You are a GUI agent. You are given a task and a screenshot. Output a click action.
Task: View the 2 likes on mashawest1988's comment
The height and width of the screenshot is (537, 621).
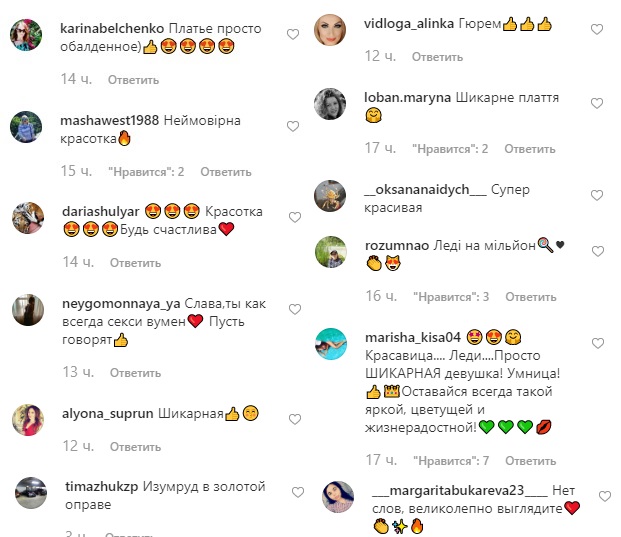pyautogui.click(x=146, y=172)
